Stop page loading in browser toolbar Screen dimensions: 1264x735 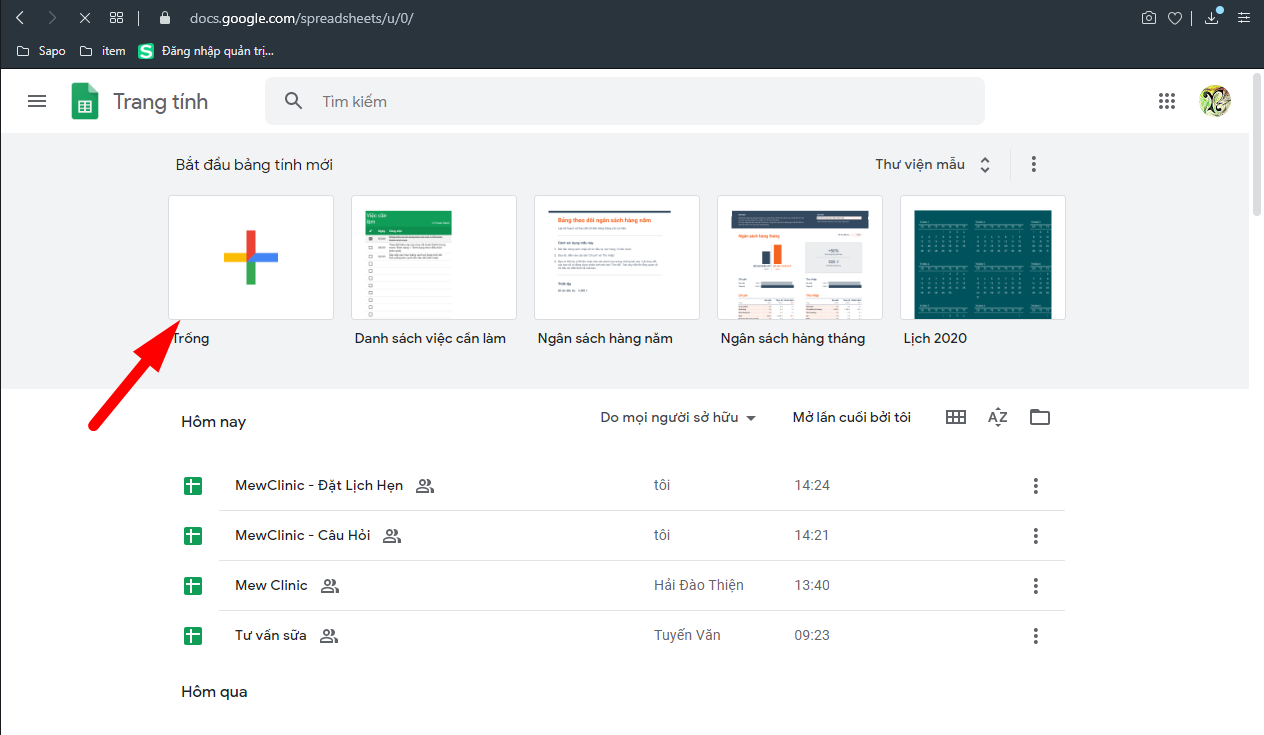tap(84, 18)
